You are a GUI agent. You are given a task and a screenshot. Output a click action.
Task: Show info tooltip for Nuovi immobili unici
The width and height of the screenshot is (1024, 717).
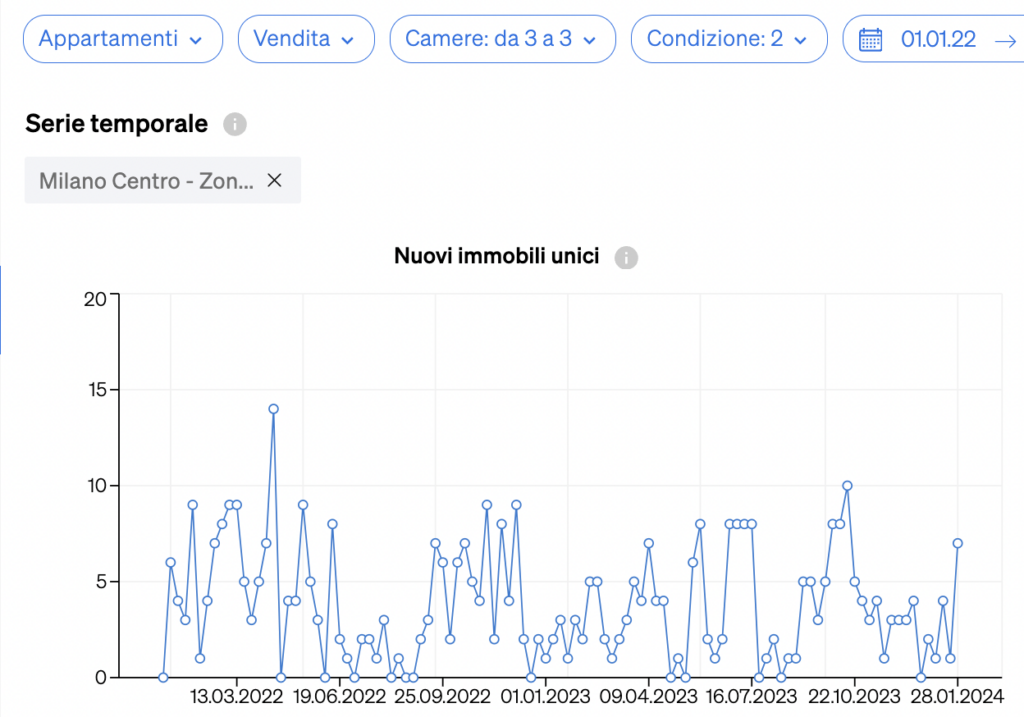point(626,257)
